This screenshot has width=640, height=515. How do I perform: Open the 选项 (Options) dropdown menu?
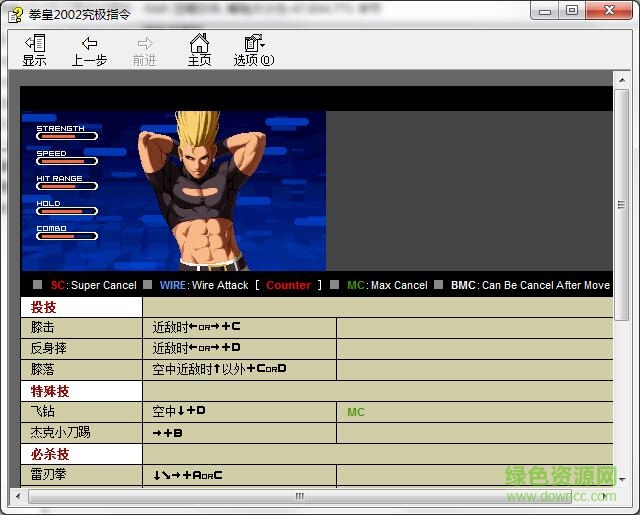pos(254,50)
